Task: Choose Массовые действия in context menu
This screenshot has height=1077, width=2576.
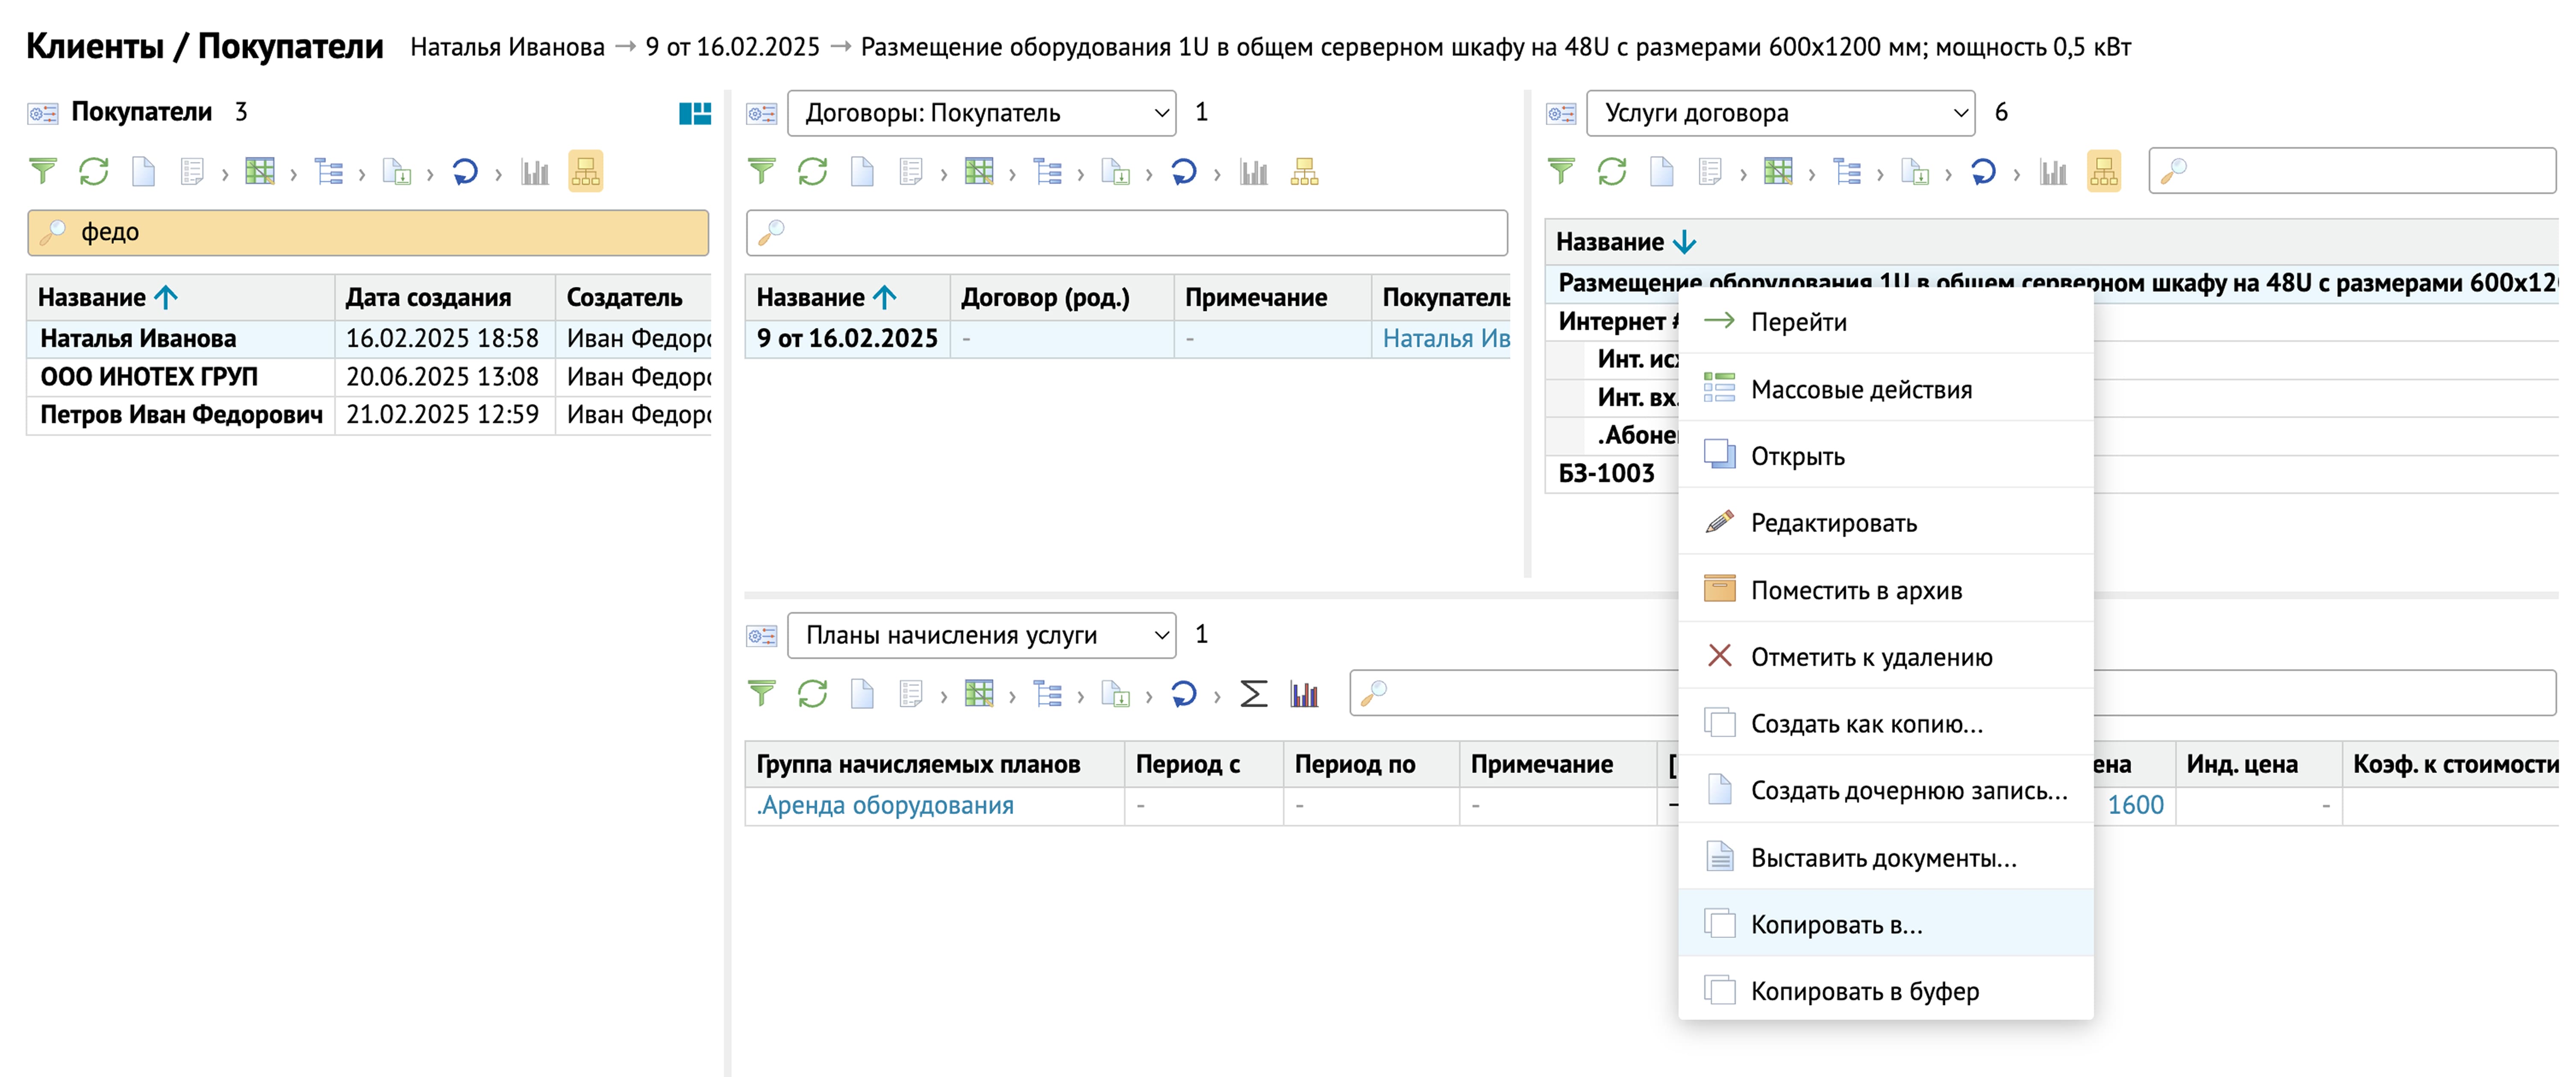Action: [x=1886, y=389]
